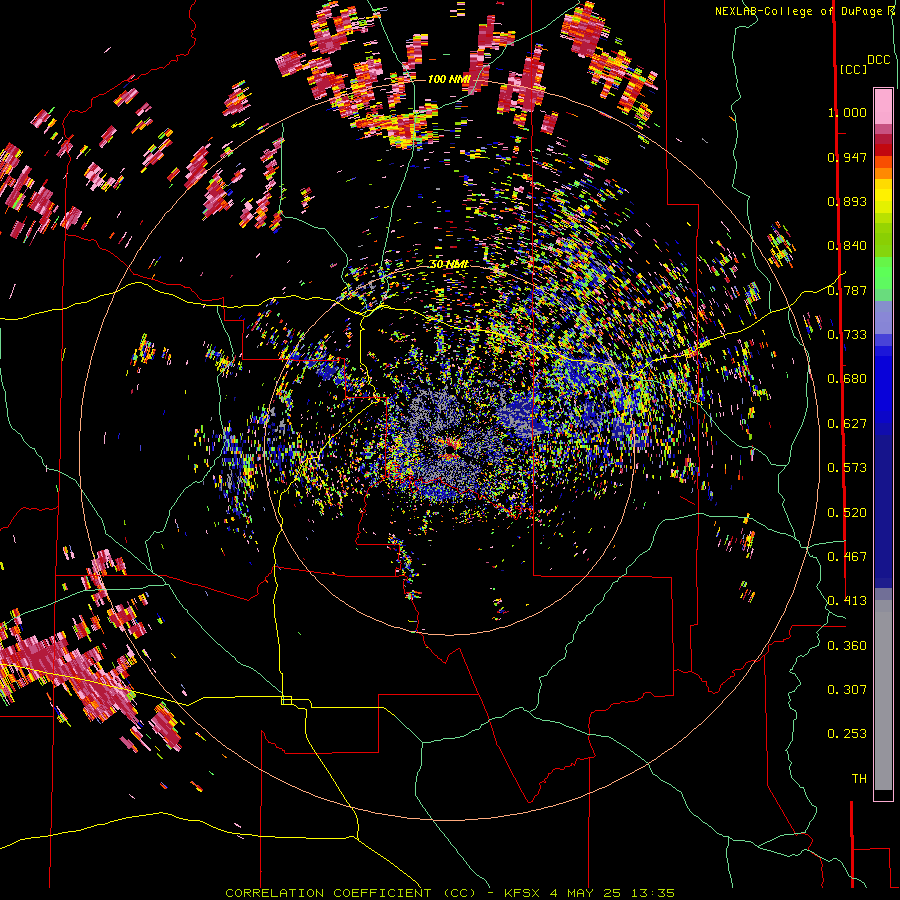Click the 0.573 value on color scale
The width and height of the screenshot is (900, 900).
point(847,468)
